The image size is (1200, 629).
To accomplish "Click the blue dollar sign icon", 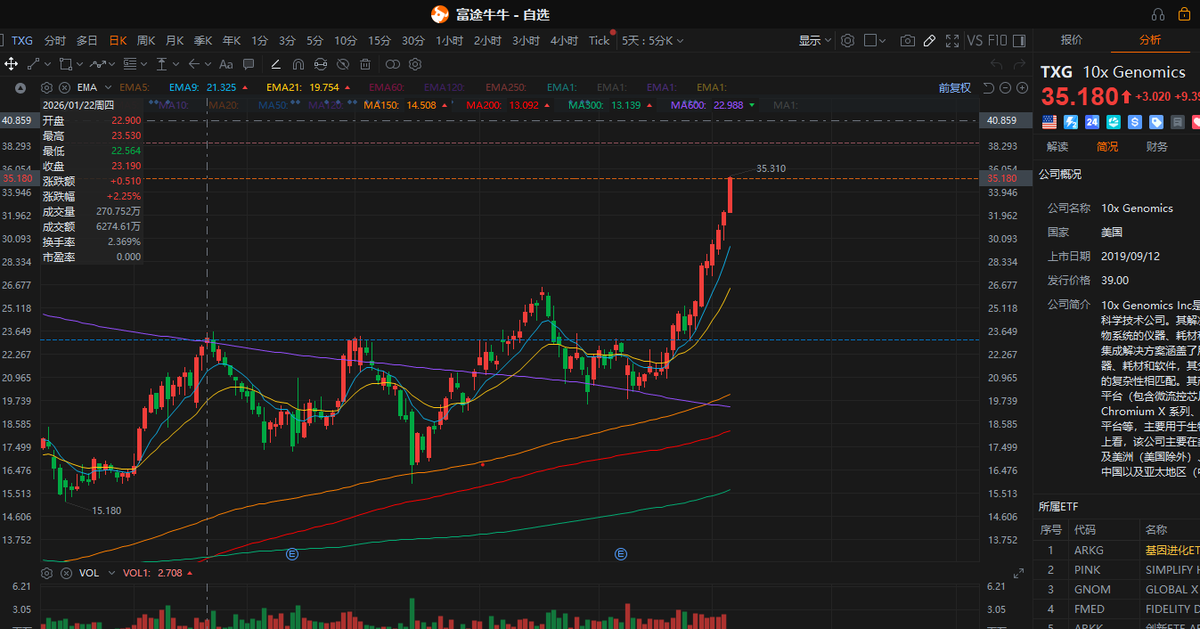I will [x=1134, y=122].
